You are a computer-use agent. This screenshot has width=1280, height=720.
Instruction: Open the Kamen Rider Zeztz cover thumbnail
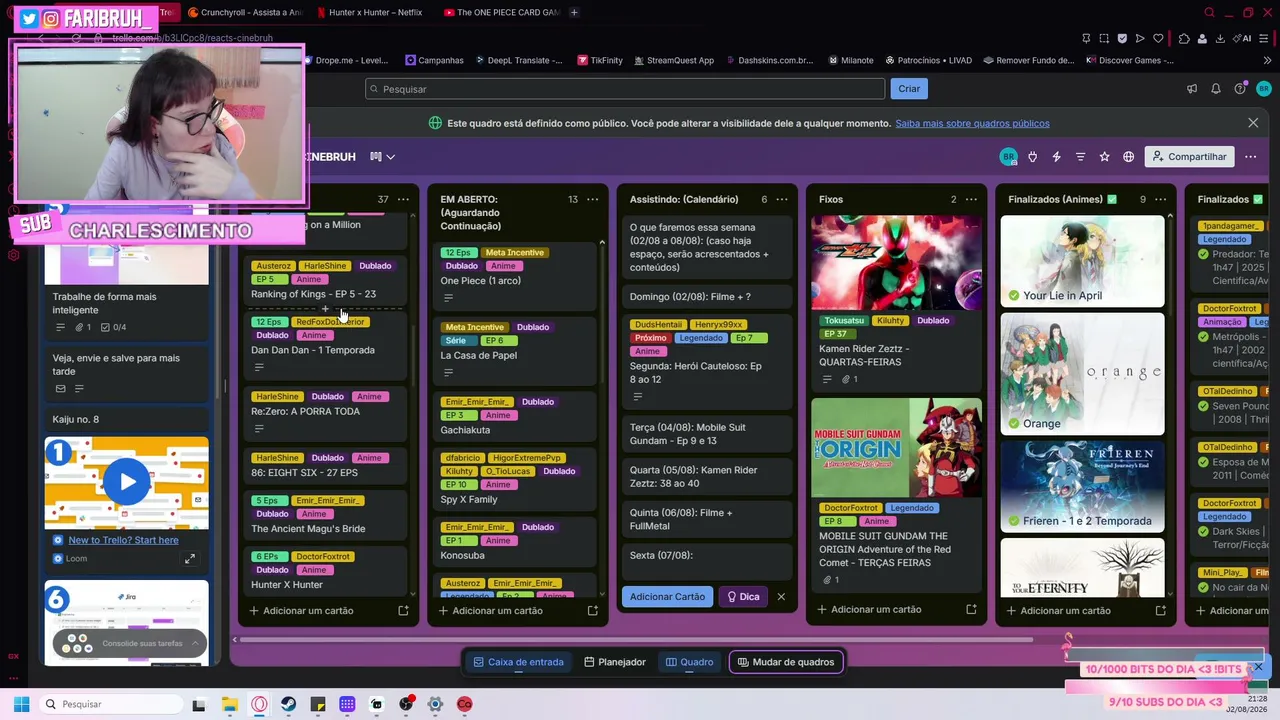[896, 263]
